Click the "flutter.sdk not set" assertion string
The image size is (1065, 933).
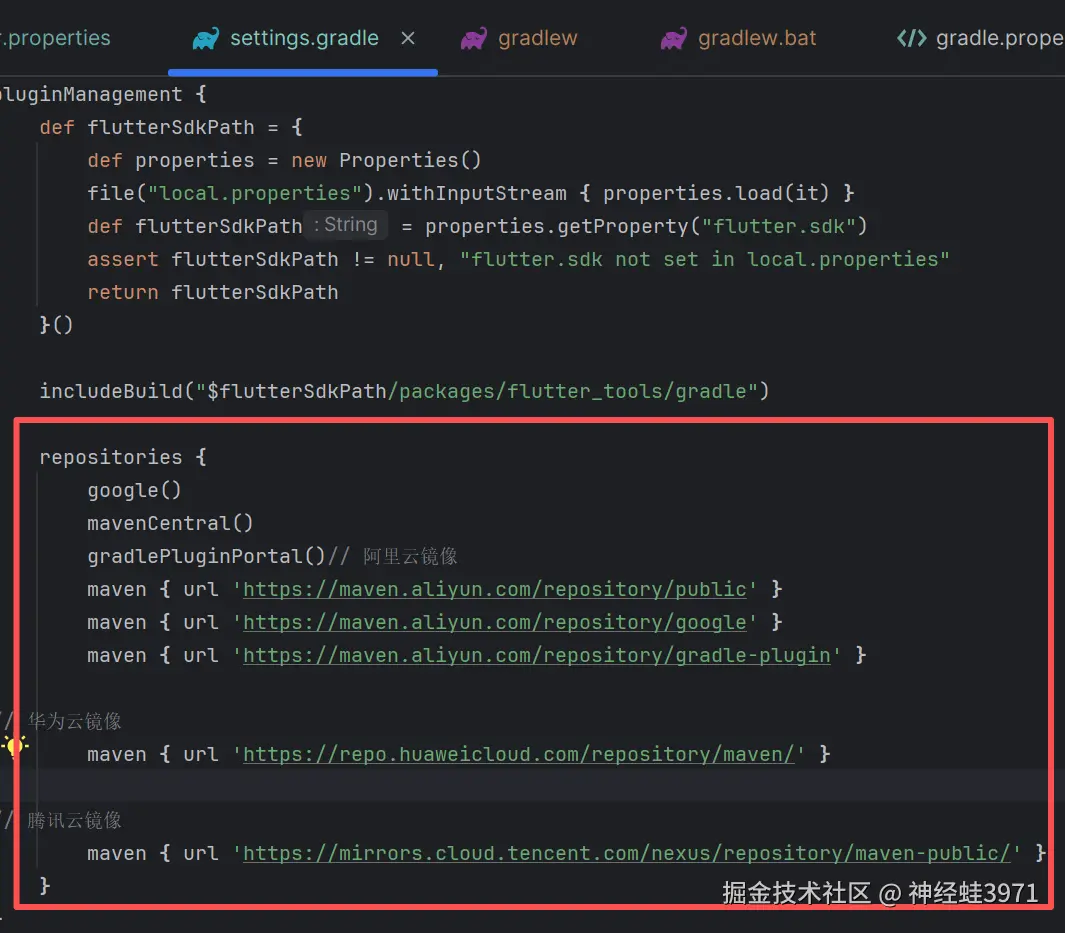tap(705, 259)
